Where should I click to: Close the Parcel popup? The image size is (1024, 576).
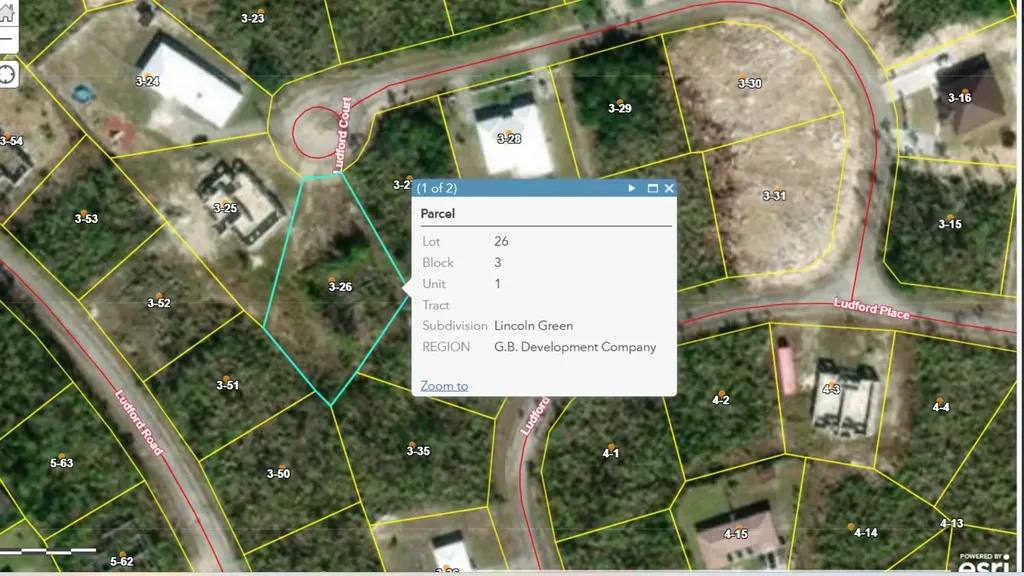[669, 188]
